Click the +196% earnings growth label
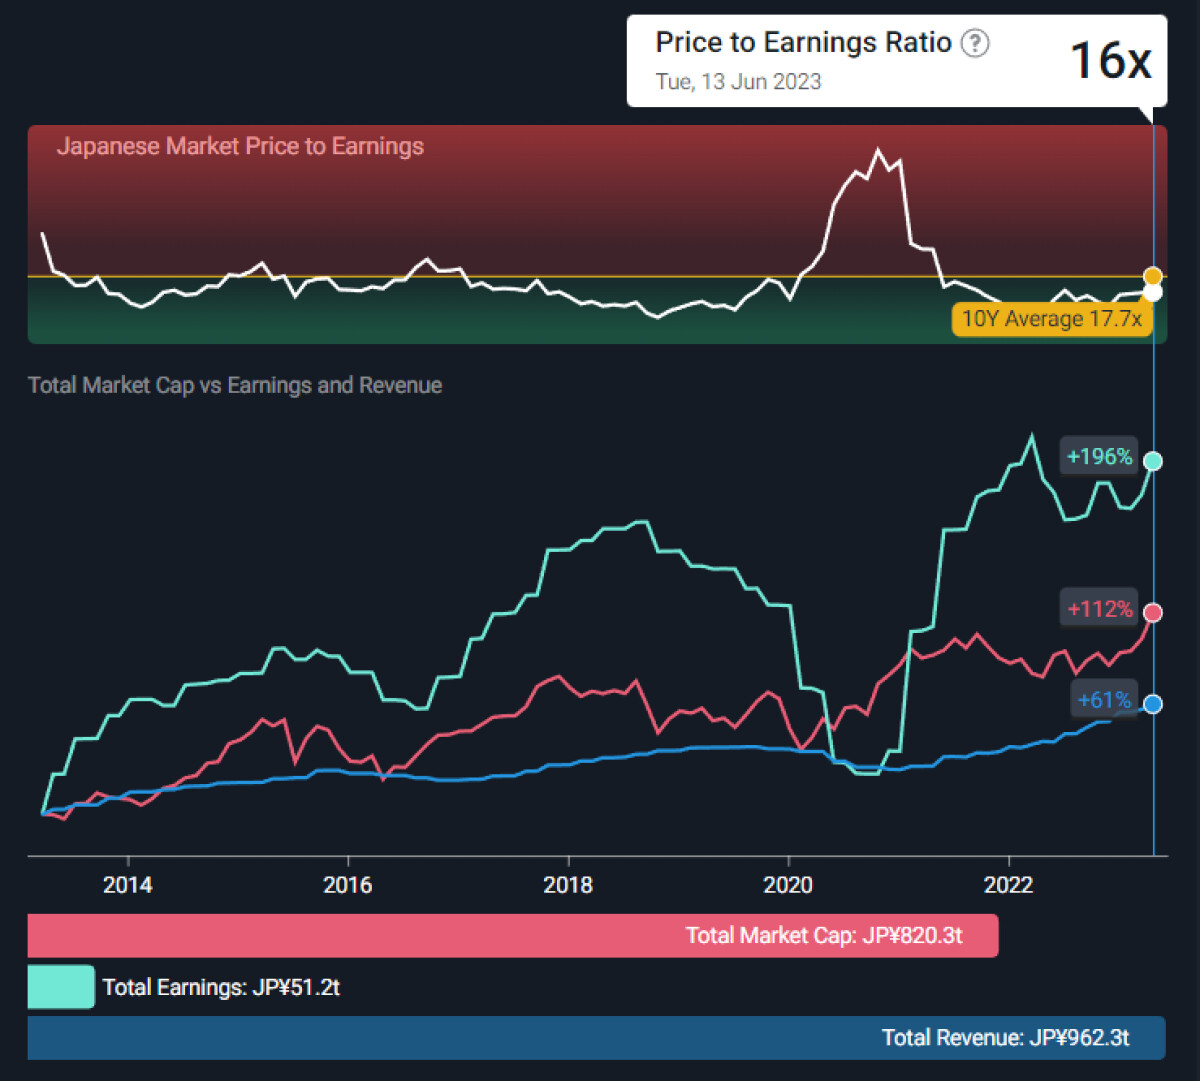The height and width of the screenshot is (1081, 1200). [x=1099, y=457]
